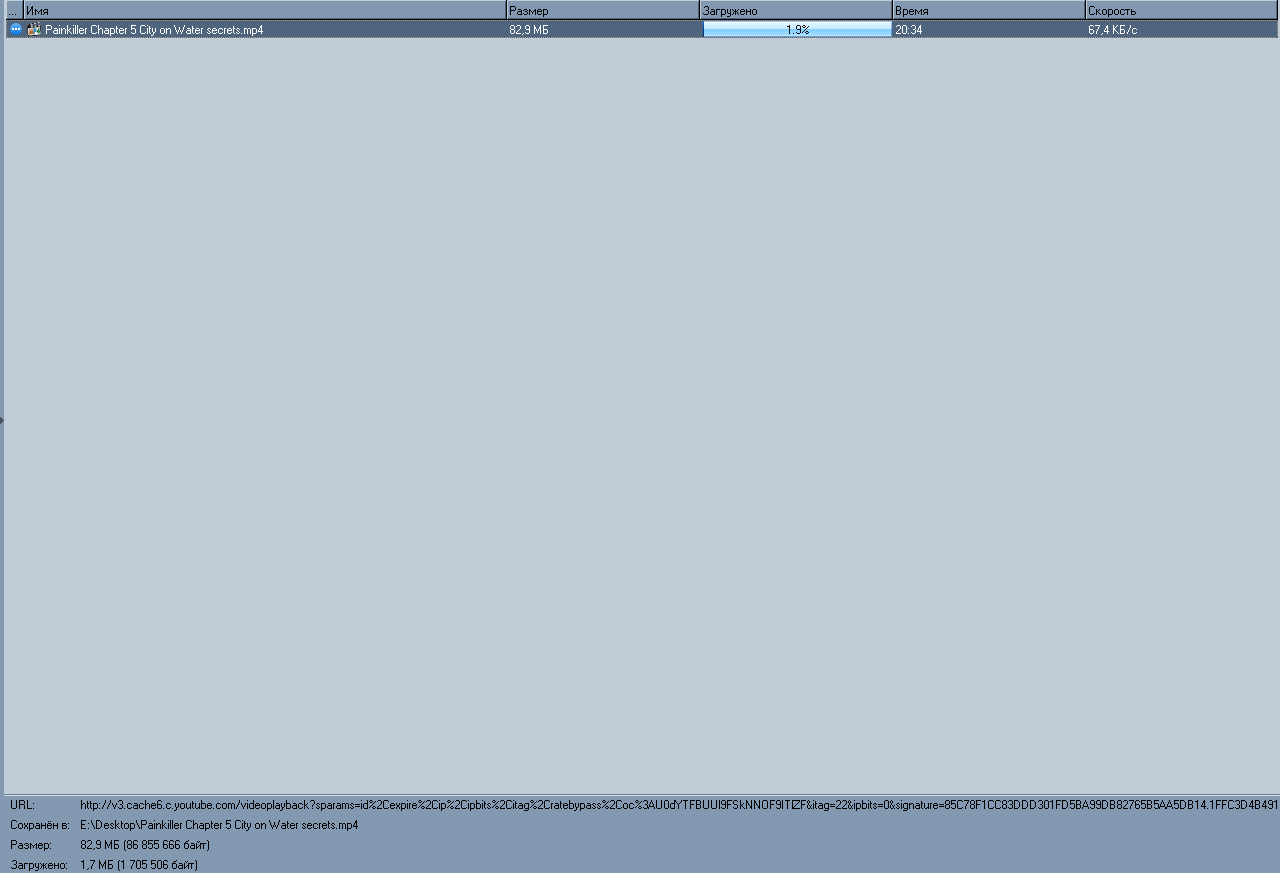Click the 1.9% download progress bar
Screen dimensions: 1280x873
797,30
